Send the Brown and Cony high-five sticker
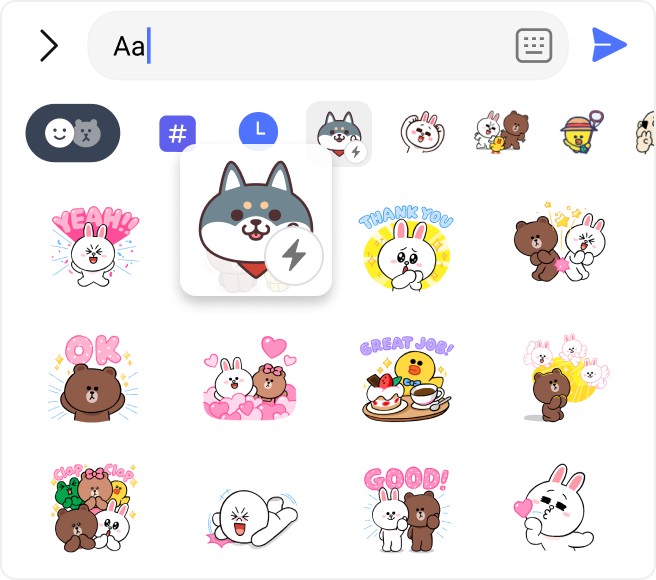 click(560, 242)
